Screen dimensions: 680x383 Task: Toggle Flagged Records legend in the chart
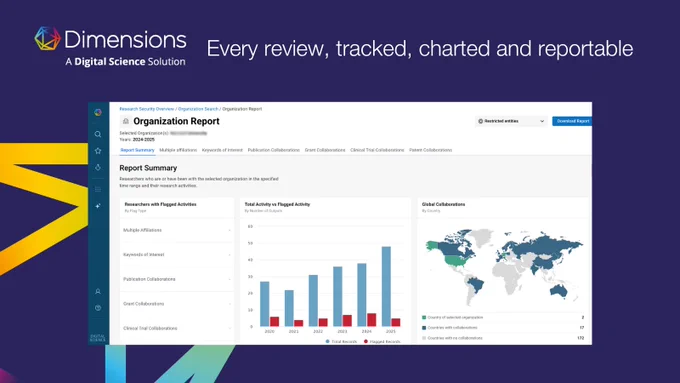382,342
